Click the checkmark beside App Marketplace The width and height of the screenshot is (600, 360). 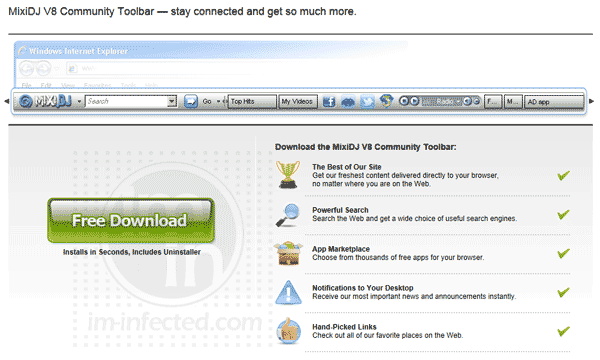563,253
